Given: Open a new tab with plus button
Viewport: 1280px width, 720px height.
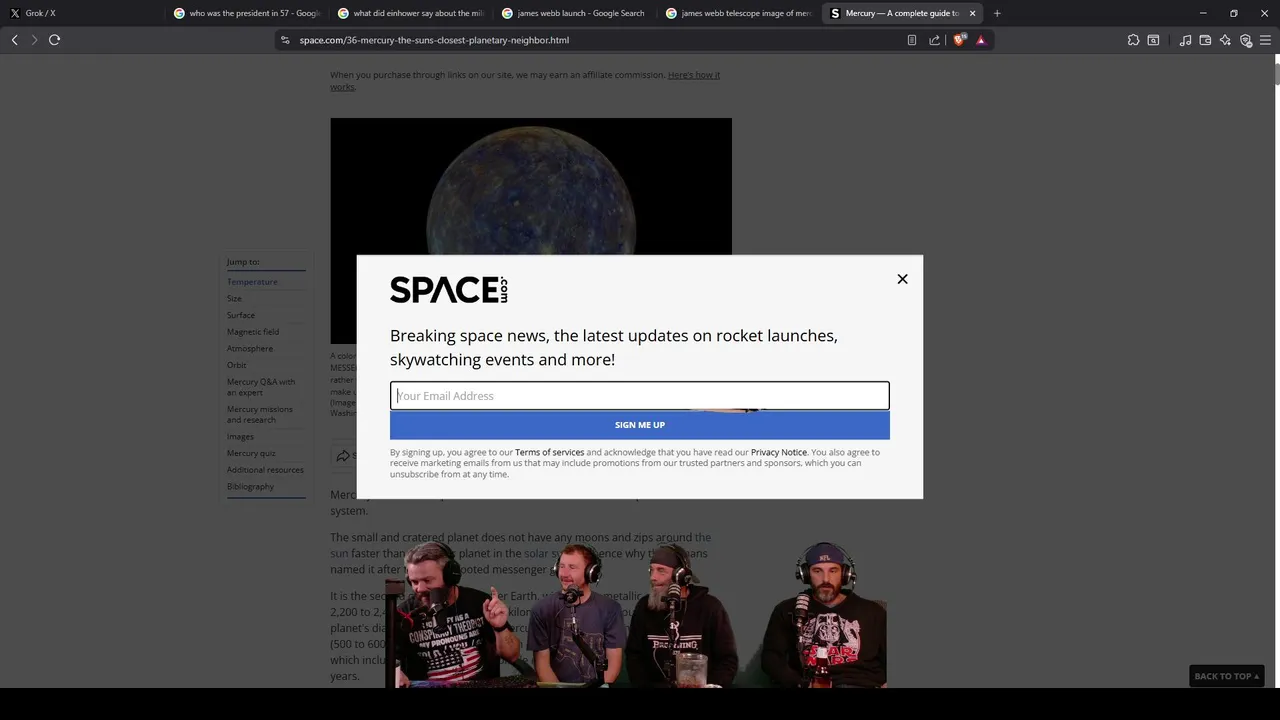Looking at the screenshot, I should pos(997,13).
